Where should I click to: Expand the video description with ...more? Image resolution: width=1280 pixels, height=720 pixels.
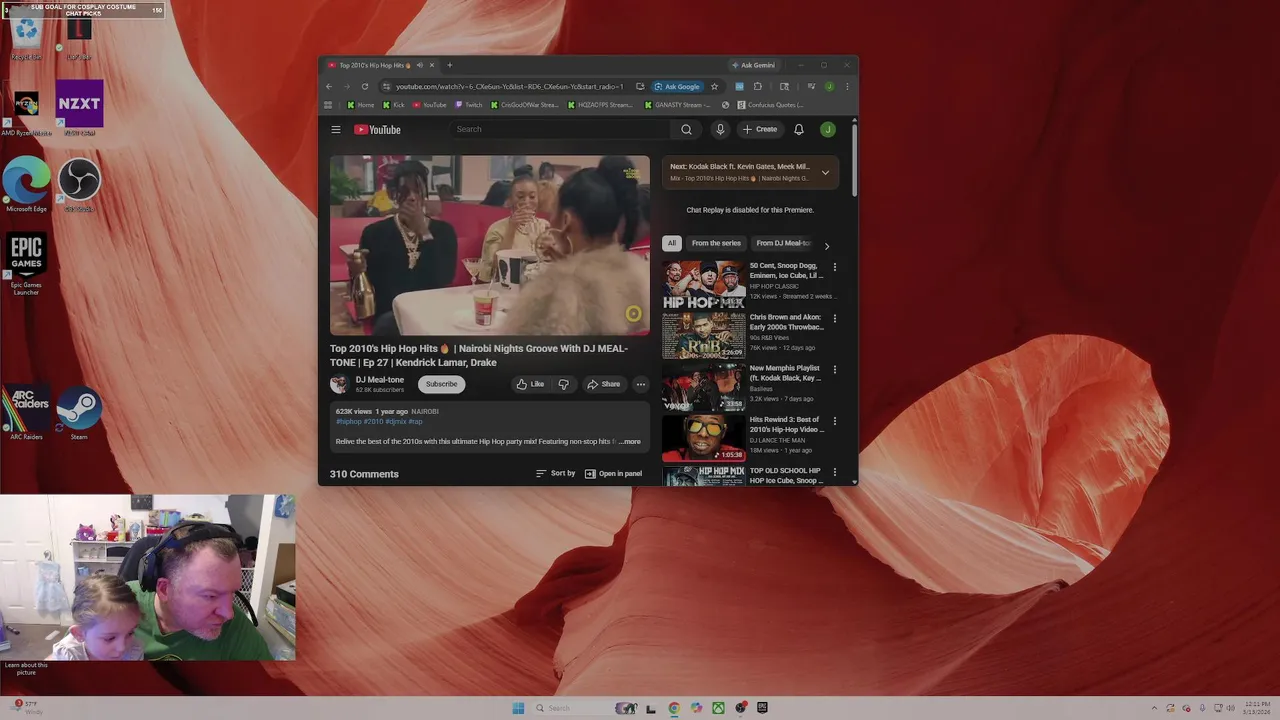pyautogui.click(x=630, y=441)
